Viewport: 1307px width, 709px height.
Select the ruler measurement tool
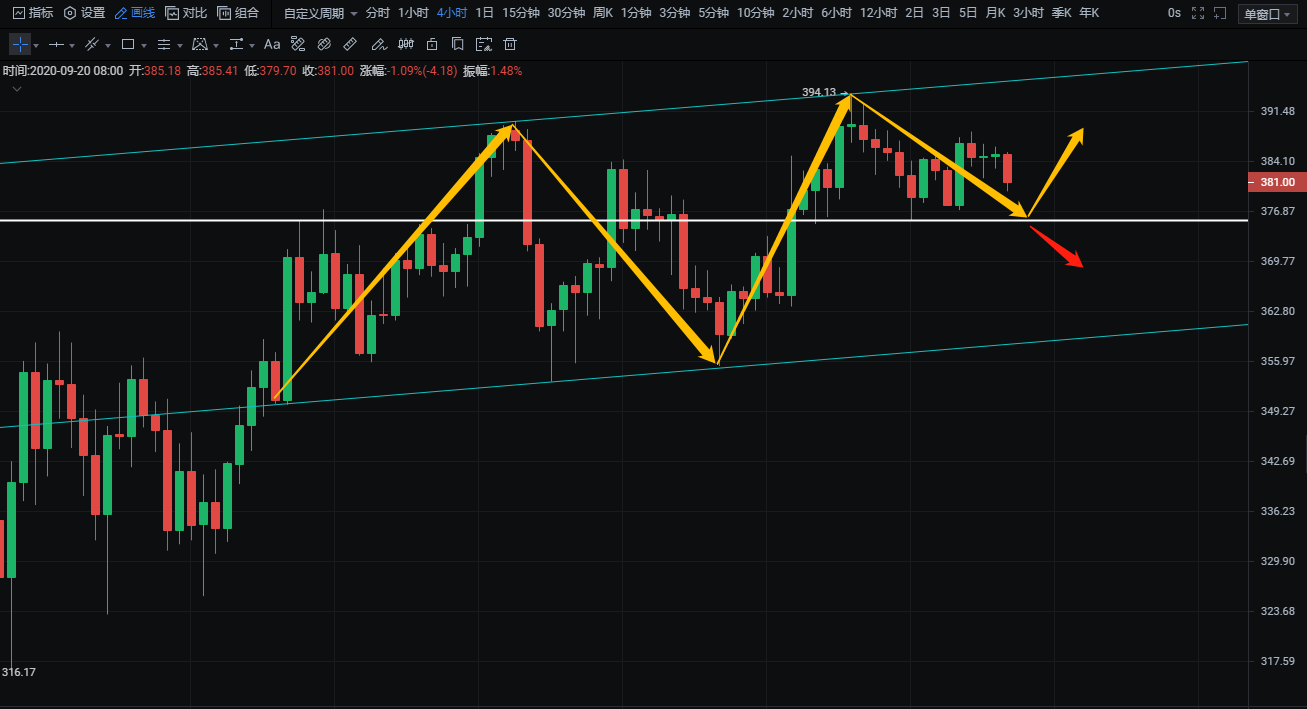point(350,44)
